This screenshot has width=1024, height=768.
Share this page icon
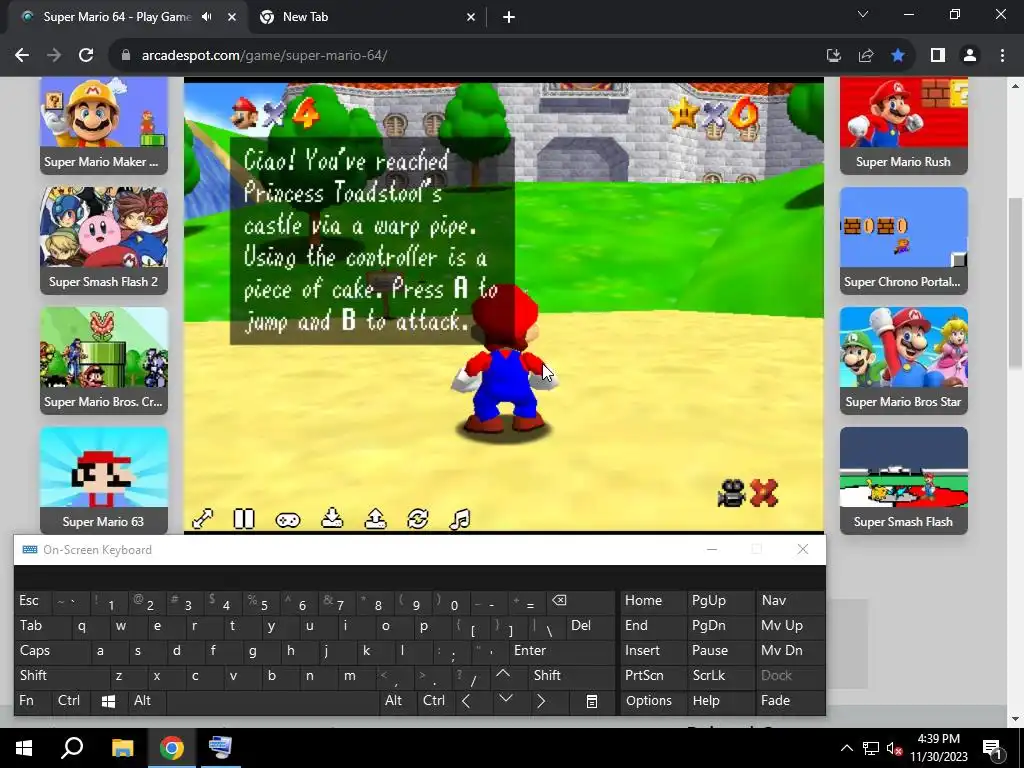coord(866,56)
